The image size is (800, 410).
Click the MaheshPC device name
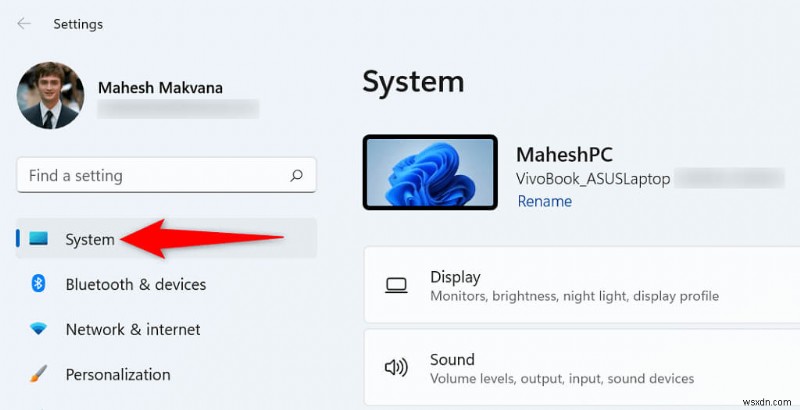coord(564,154)
